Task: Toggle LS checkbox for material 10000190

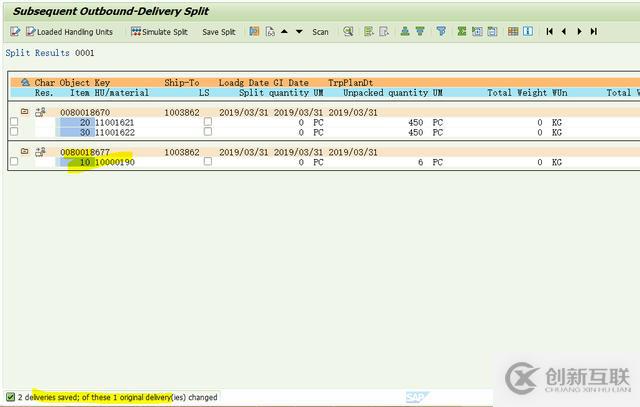Action: 208,161
